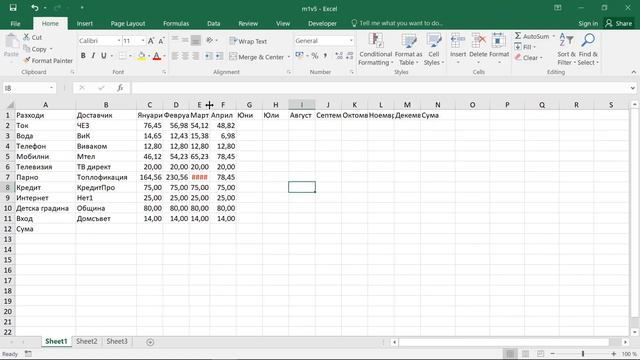
Task: Switch to Page Break Preview in status bar
Action: (x=540, y=353)
